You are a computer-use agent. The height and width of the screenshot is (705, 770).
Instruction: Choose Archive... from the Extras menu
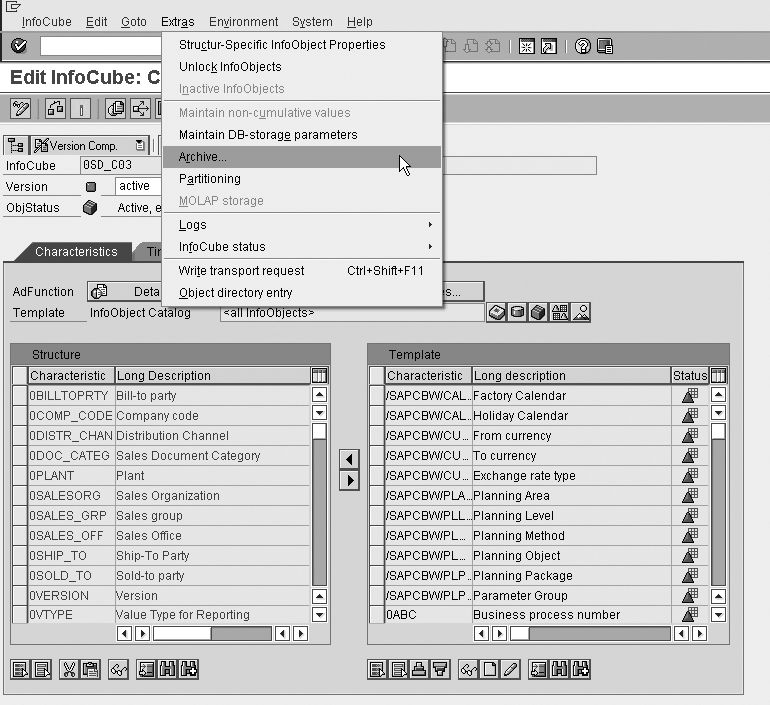click(x=302, y=157)
